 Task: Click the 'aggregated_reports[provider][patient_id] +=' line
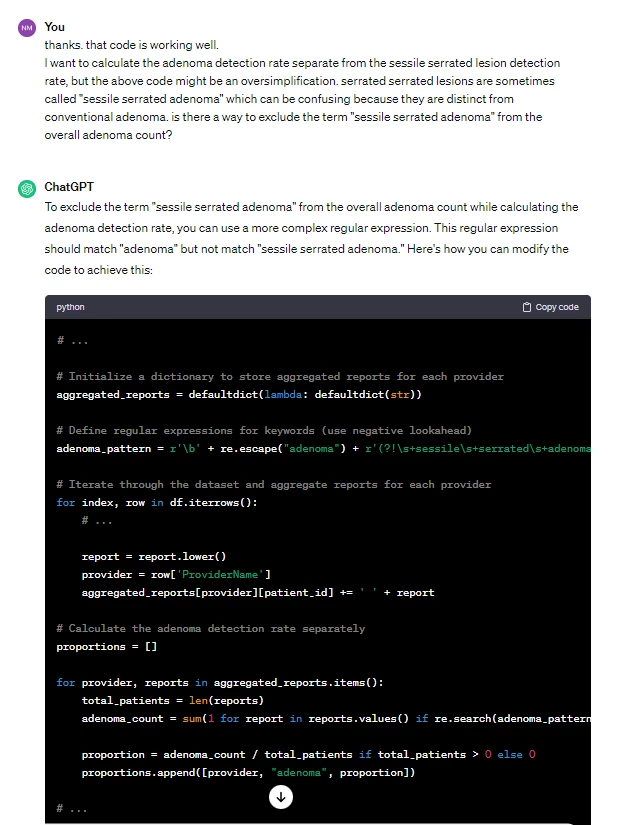click(x=258, y=592)
